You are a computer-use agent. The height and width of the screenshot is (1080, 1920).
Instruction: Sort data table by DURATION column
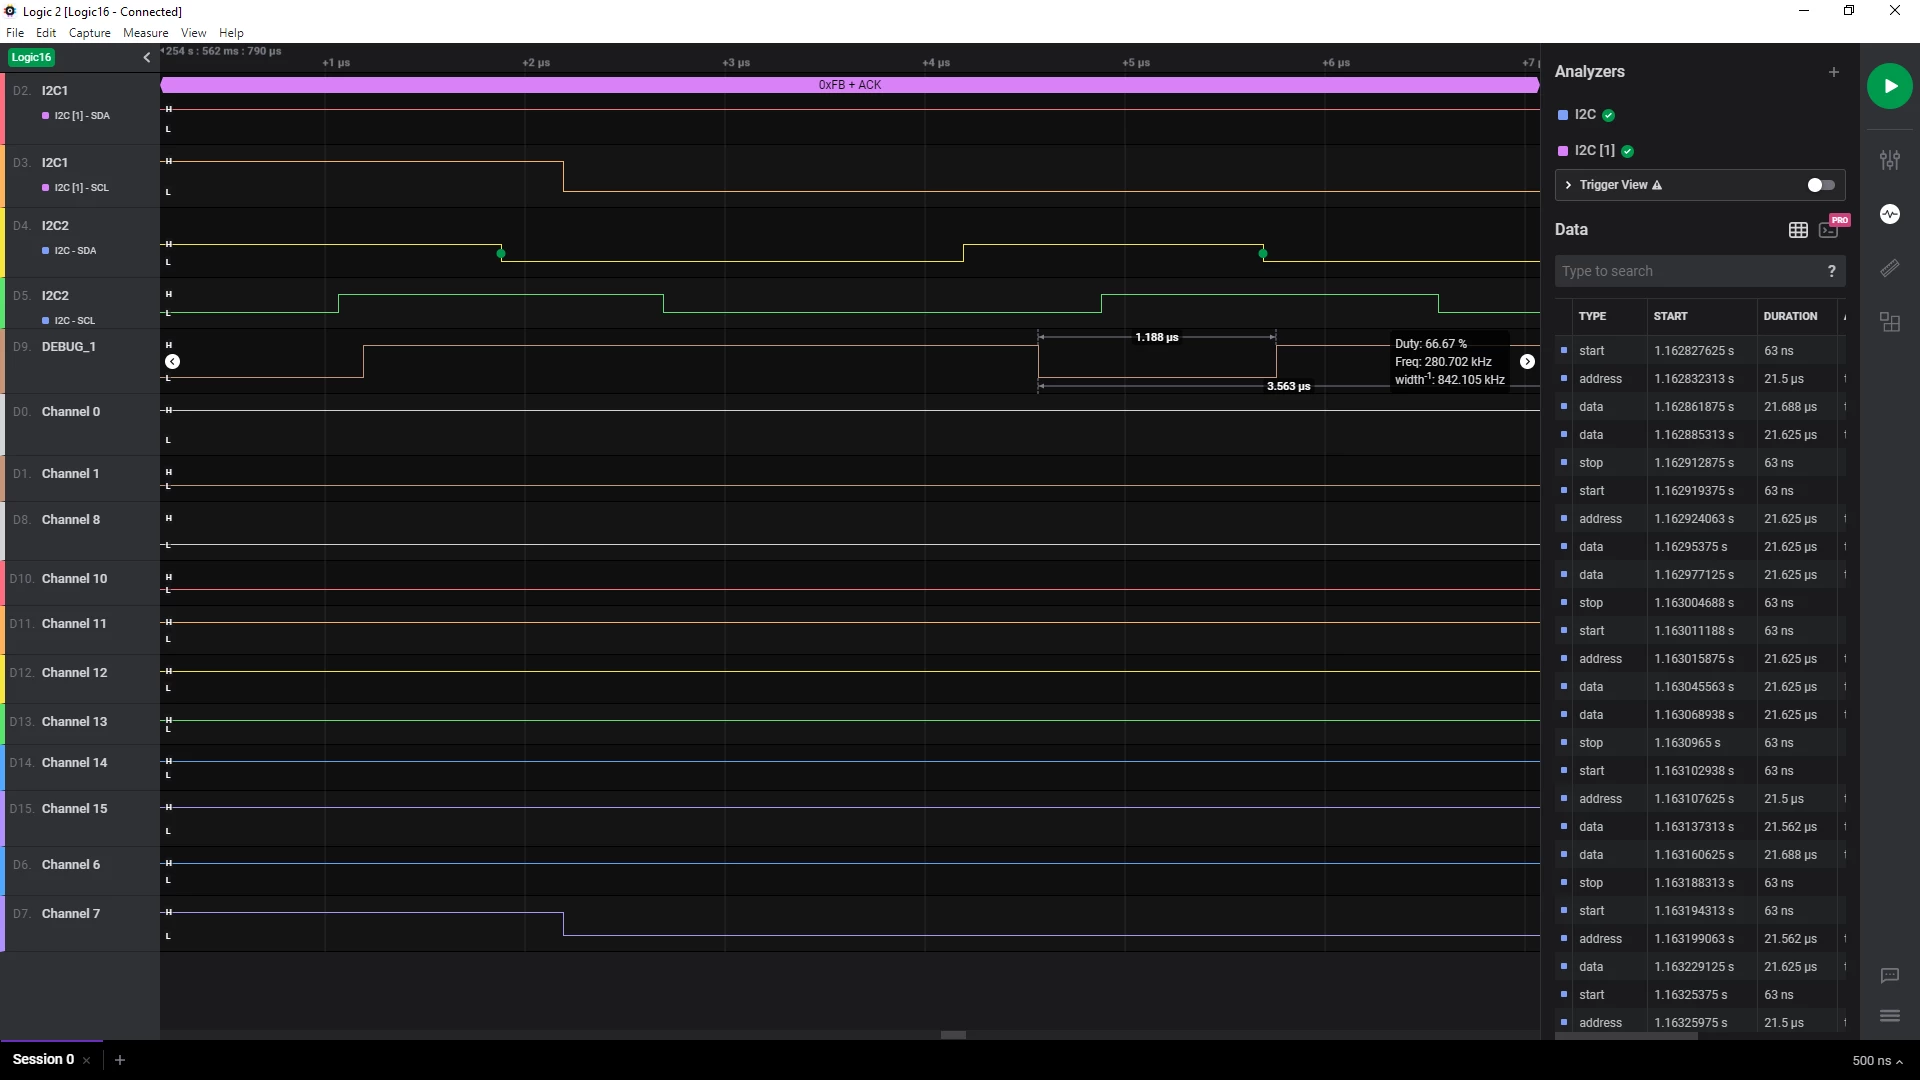click(x=1790, y=316)
